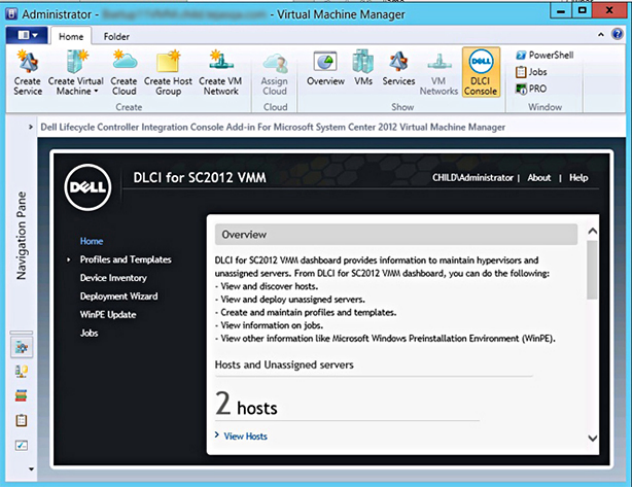The width and height of the screenshot is (632, 487).
Task: Click the CHILD\Administrator user label
Action: 472,178
